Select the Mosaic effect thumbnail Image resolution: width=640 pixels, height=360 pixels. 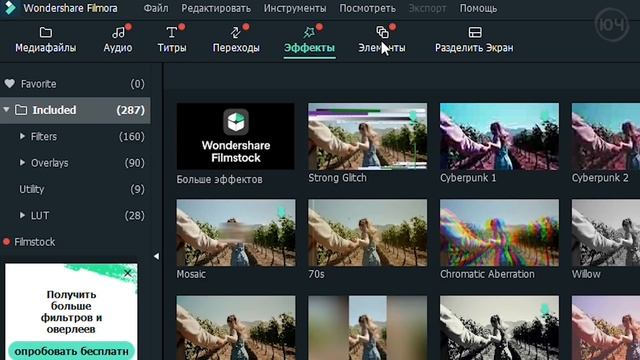pyautogui.click(x=236, y=233)
